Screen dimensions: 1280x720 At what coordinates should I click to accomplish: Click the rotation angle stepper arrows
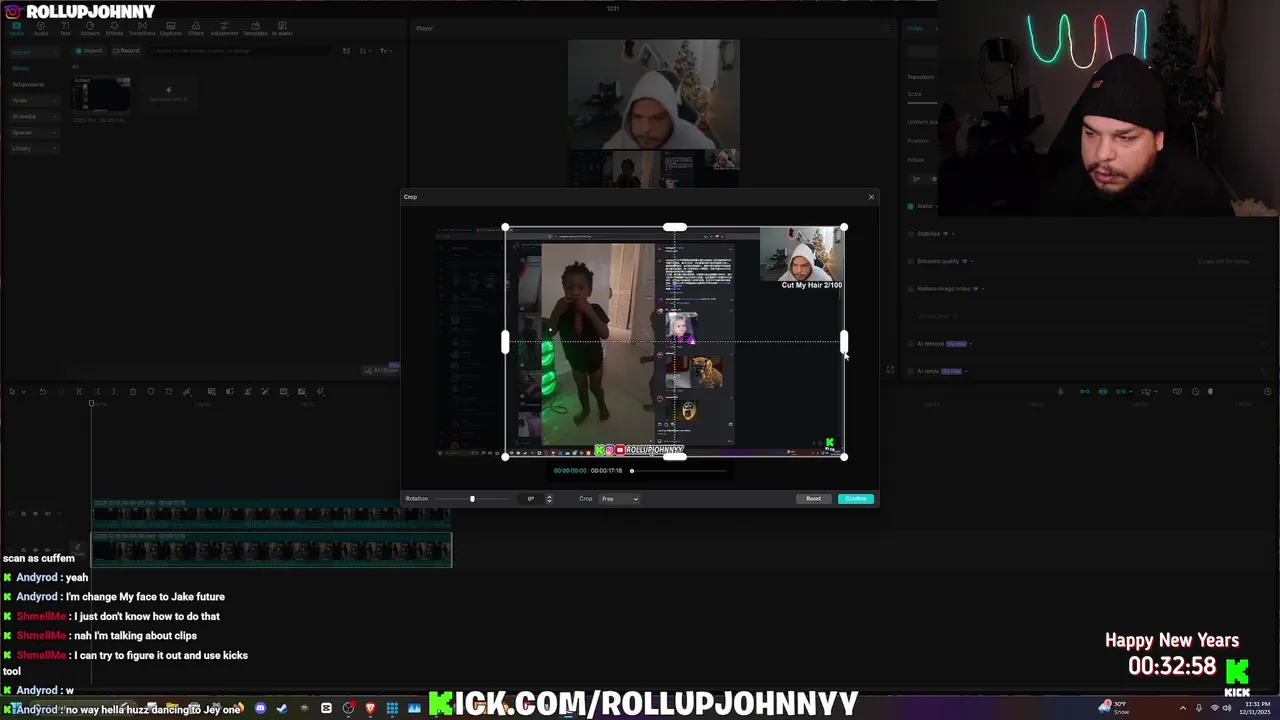pos(548,498)
